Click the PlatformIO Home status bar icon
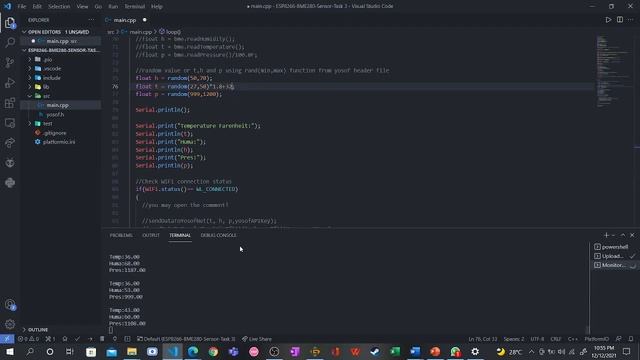 click(x=64, y=339)
